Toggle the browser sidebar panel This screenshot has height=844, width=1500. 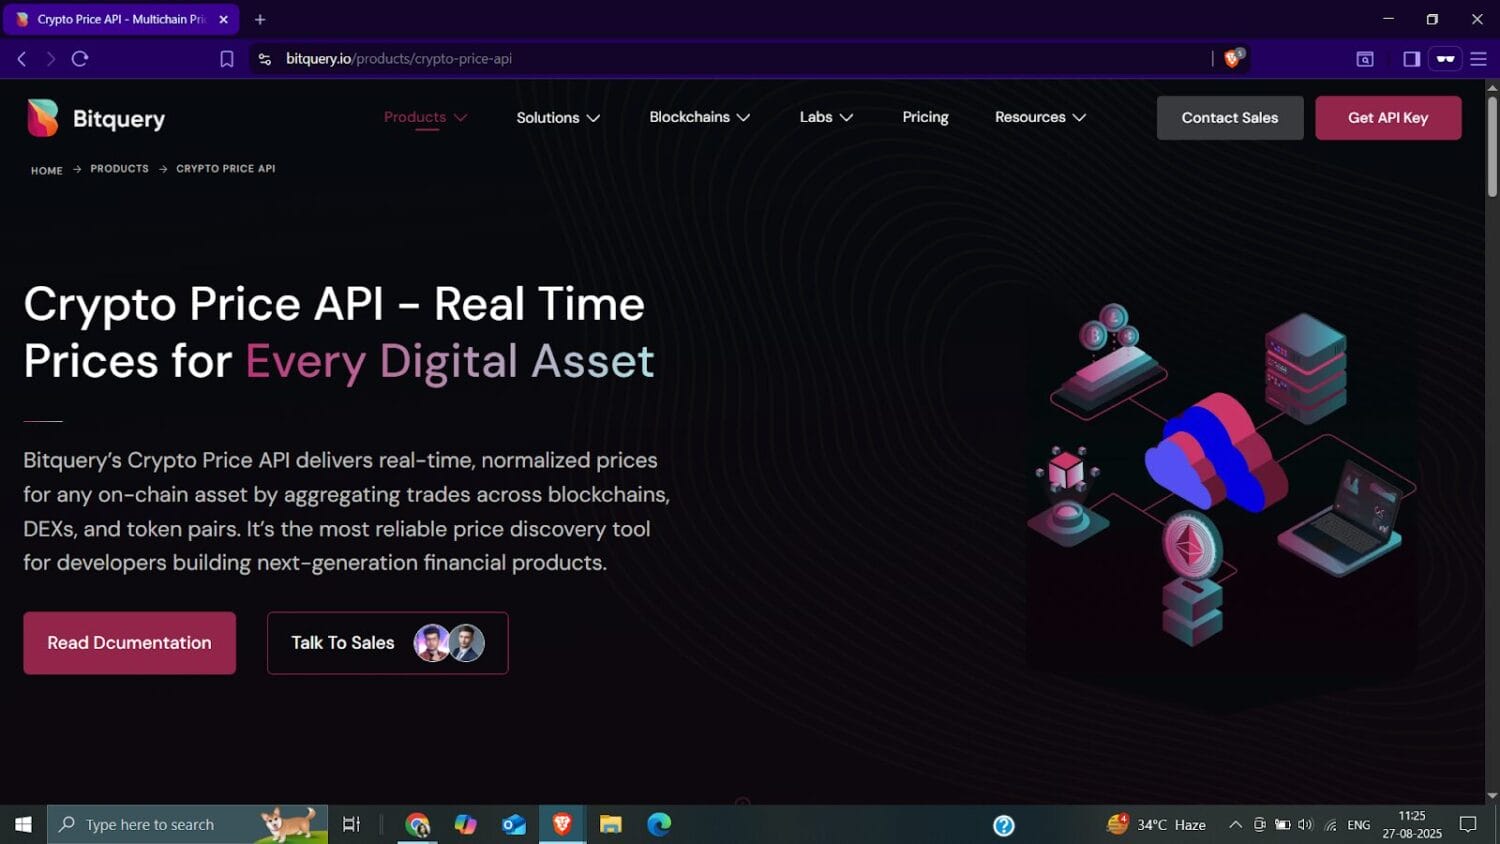point(1411,59)
